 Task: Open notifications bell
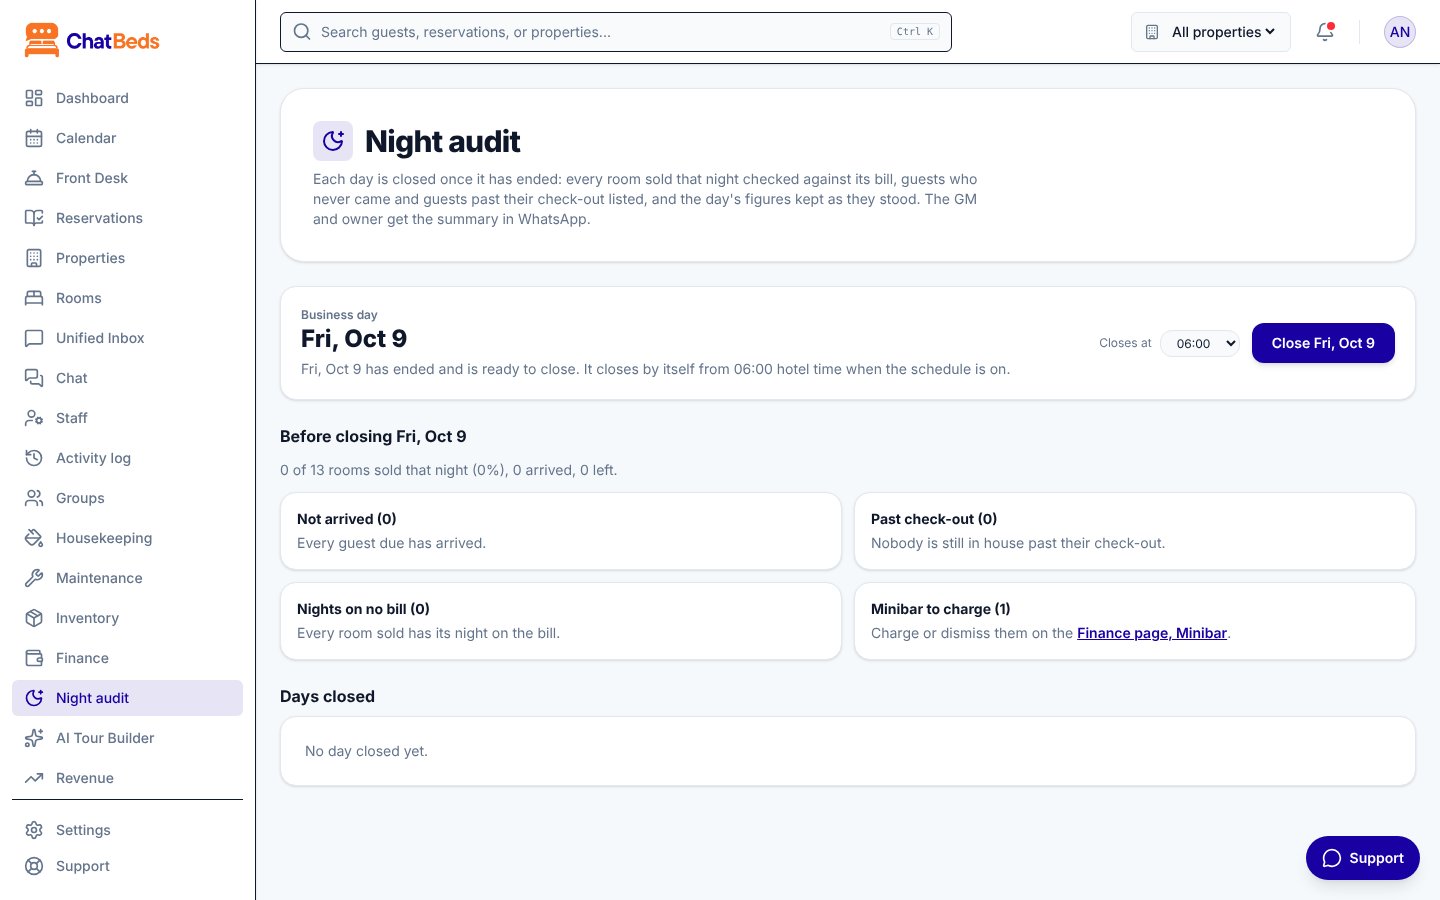1325,32
